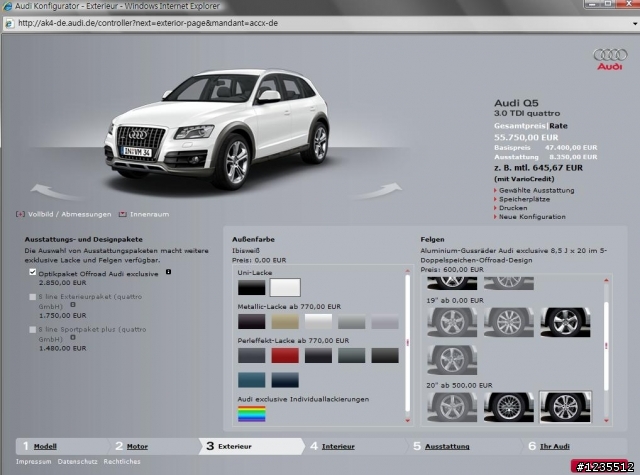Rotate the car view with right arrow
The width and height of the screenshot is (640, 475).
pos(376,191)
